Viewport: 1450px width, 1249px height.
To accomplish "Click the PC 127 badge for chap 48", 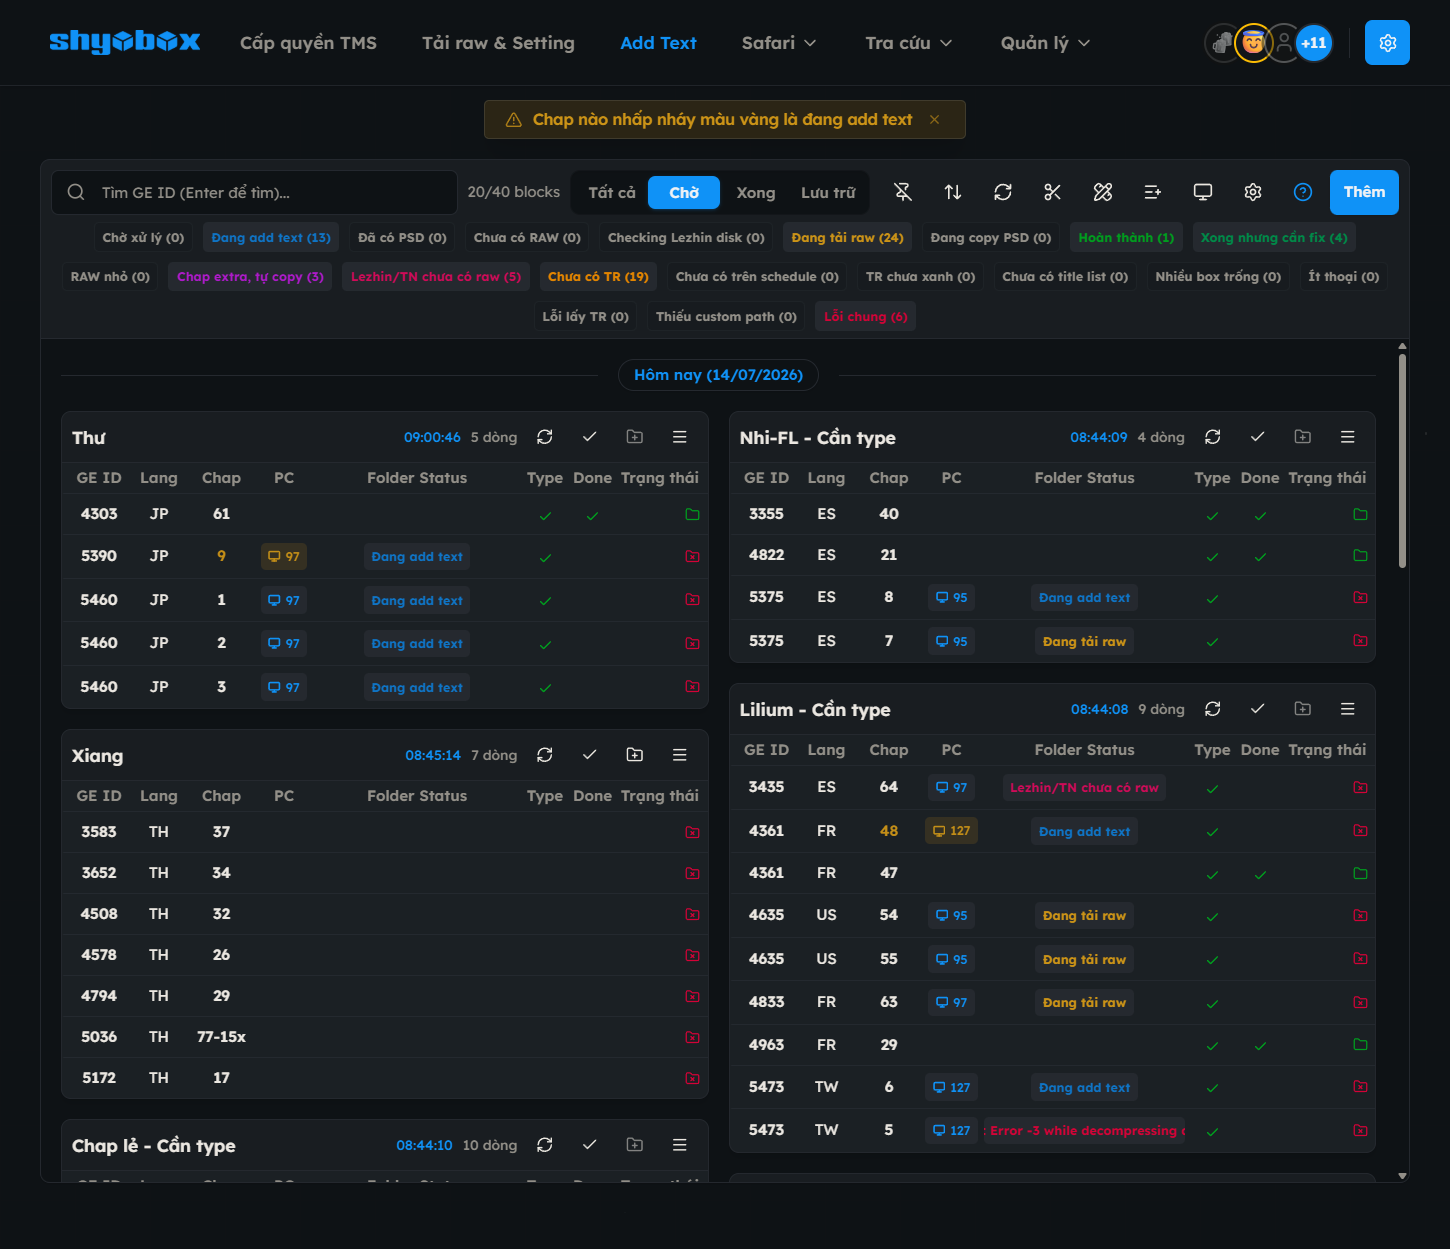I will (952, 831).
